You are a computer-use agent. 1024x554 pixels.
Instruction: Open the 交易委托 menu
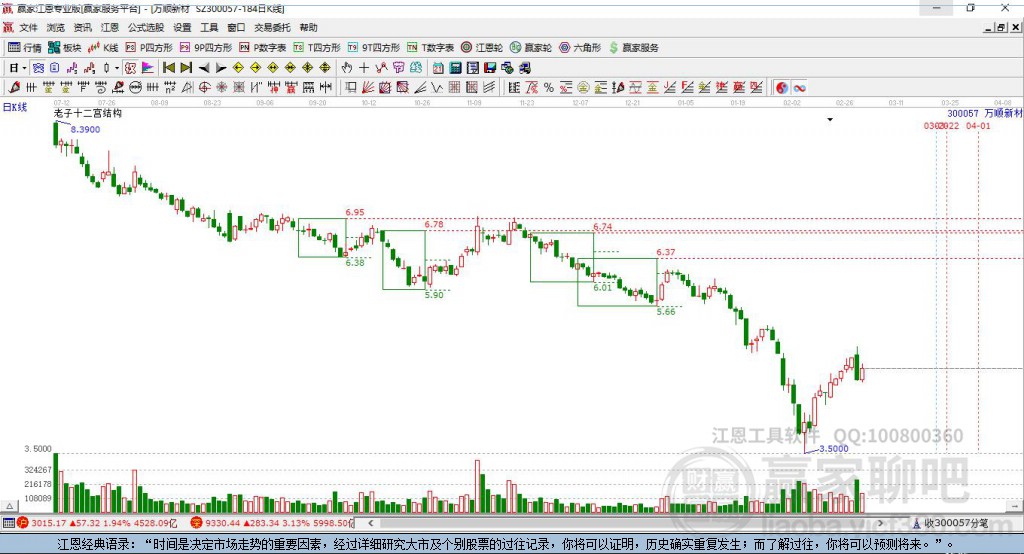point(272,27)
